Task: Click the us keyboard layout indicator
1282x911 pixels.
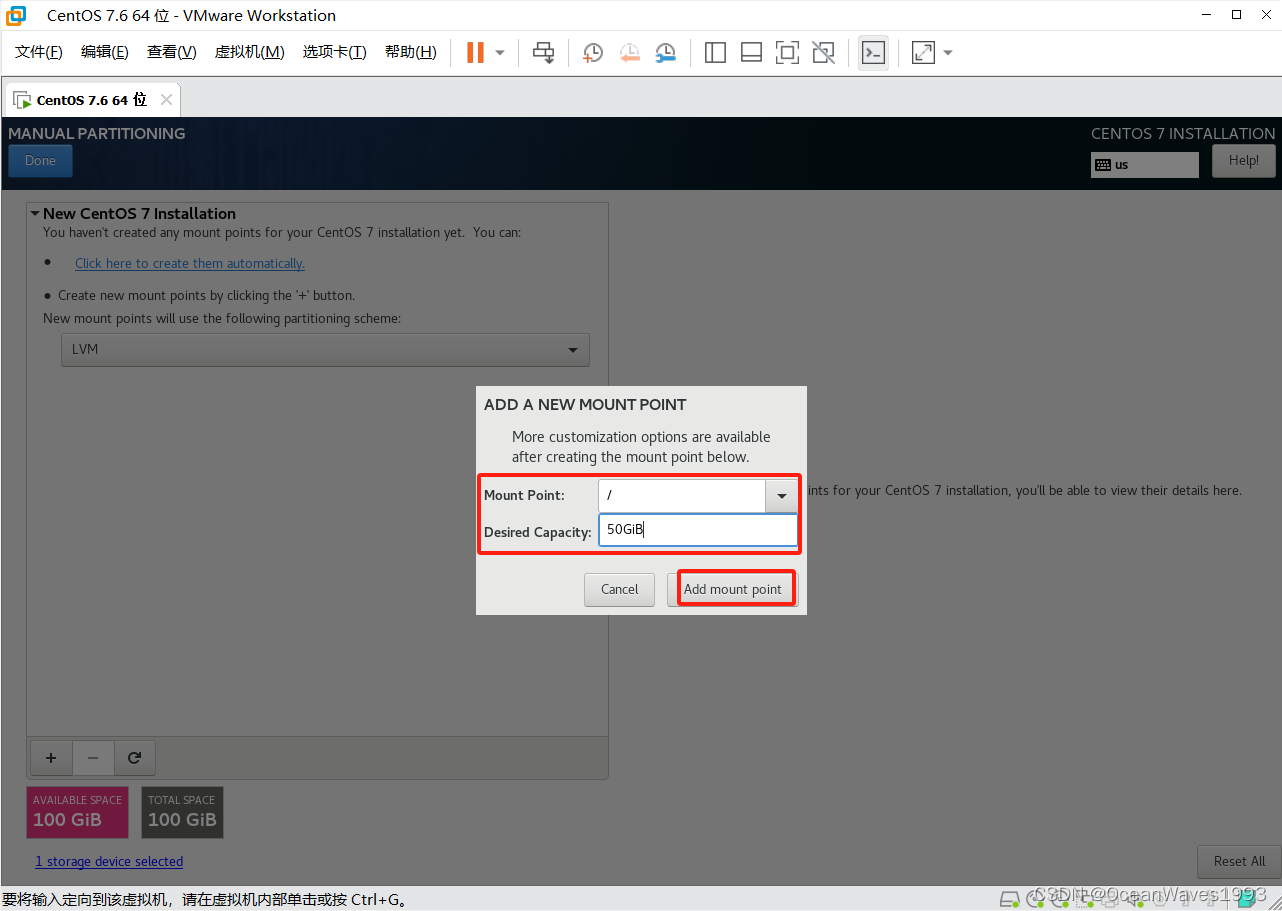Action: pos(1145,165)
